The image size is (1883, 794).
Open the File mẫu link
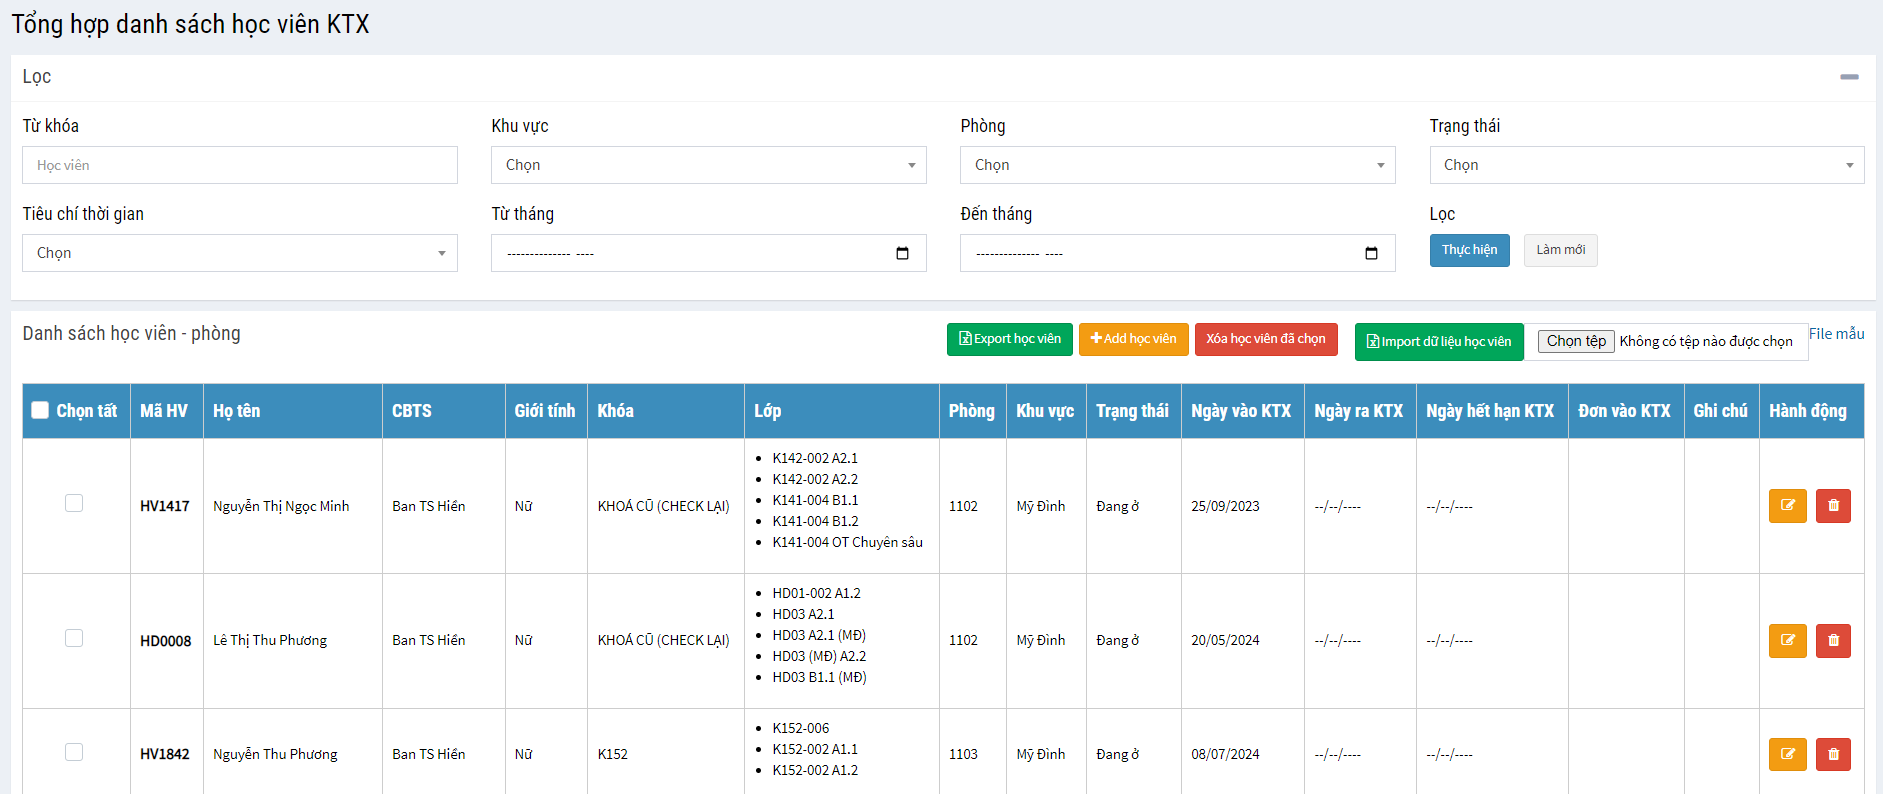coord(1836,334)
